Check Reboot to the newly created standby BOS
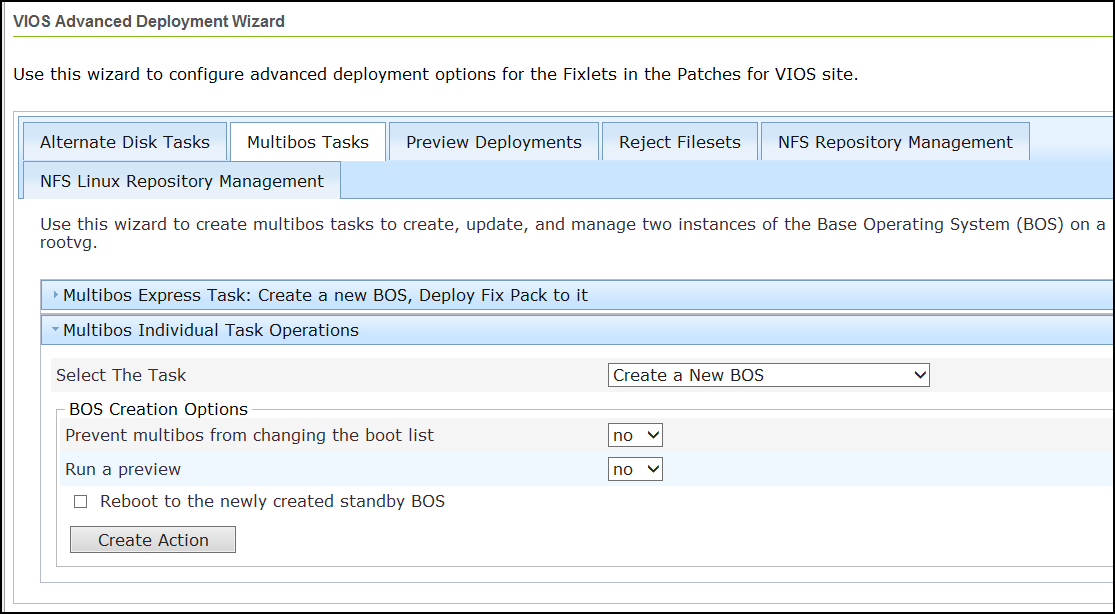This screenshot has width=1115, height=614. click(x=80, y=501)
